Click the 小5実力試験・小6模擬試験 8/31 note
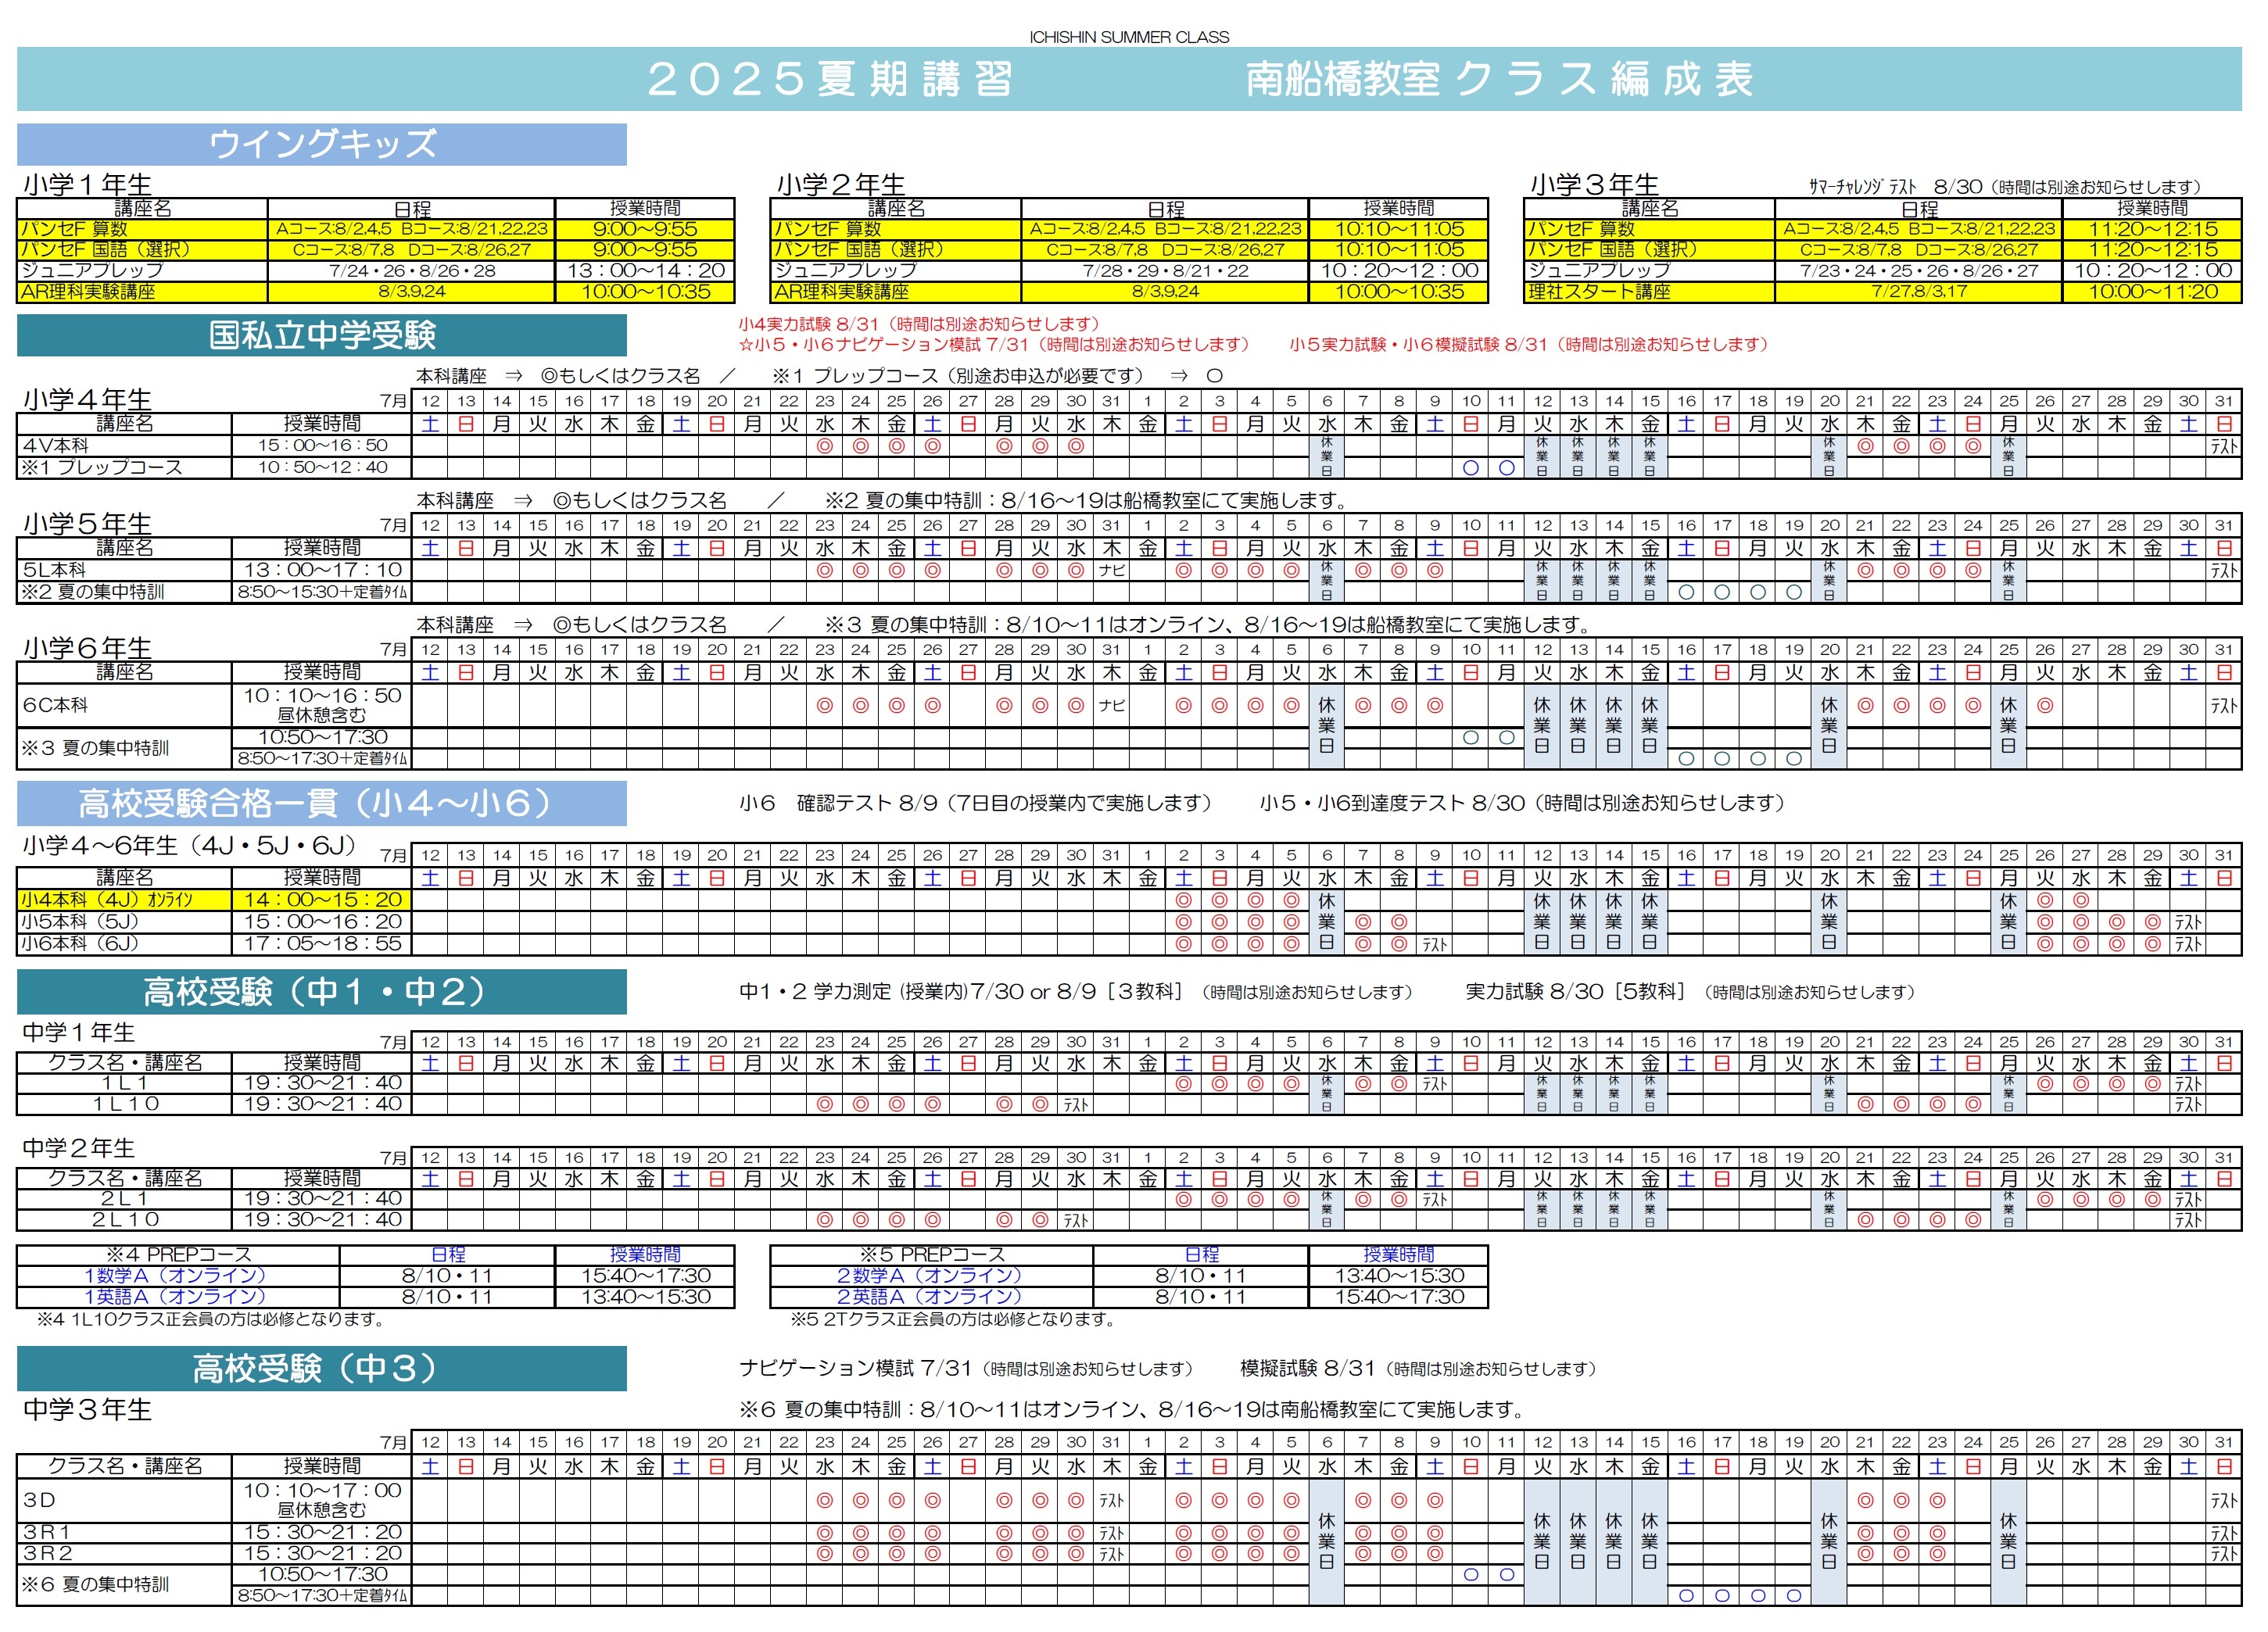 1529,344
